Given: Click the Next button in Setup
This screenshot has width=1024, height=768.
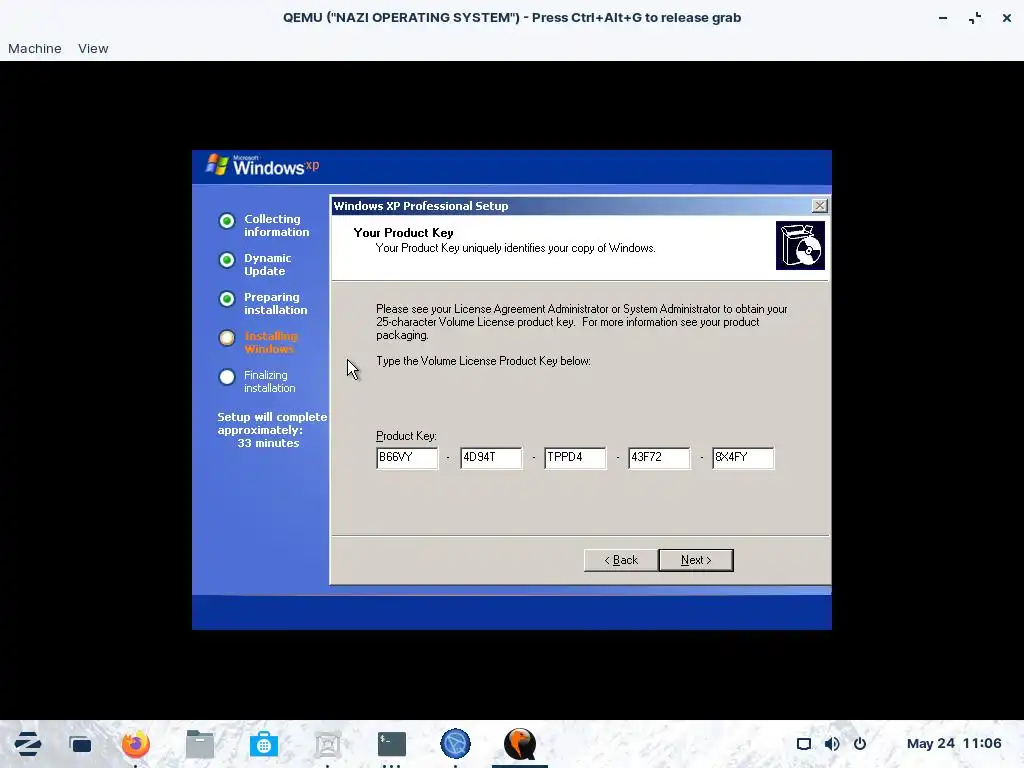Looking at the screenshot, I should point(696,560).
